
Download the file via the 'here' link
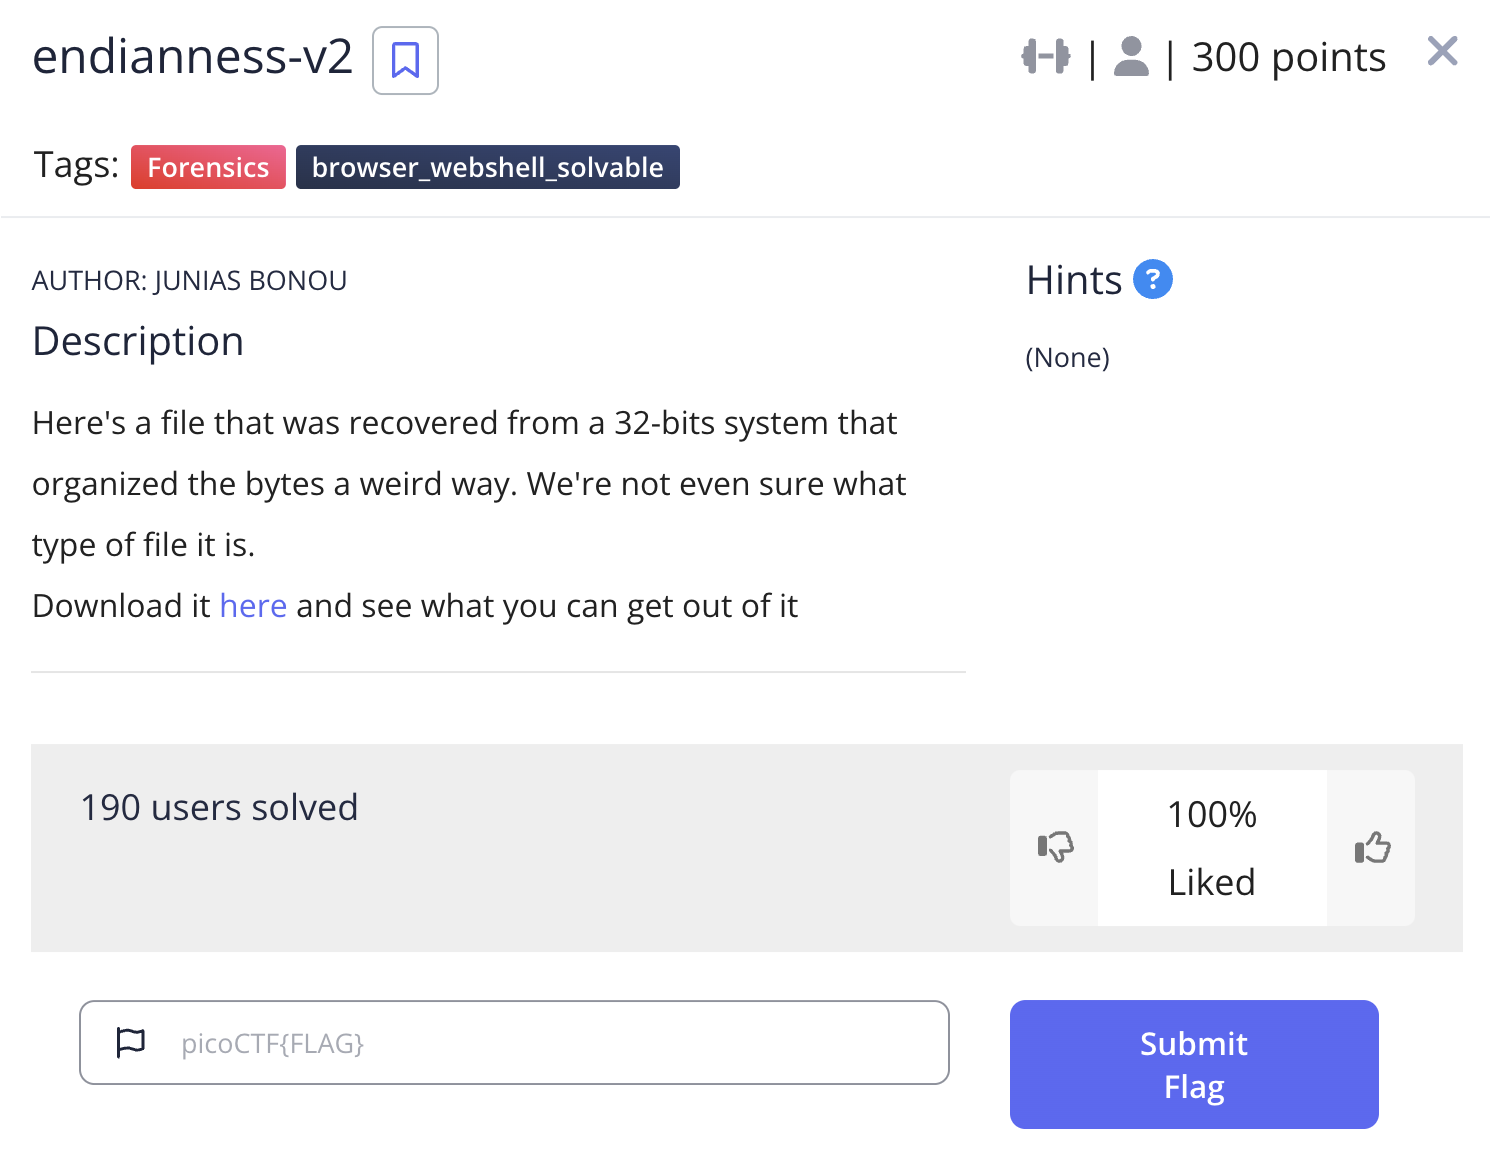click(253, 606)
